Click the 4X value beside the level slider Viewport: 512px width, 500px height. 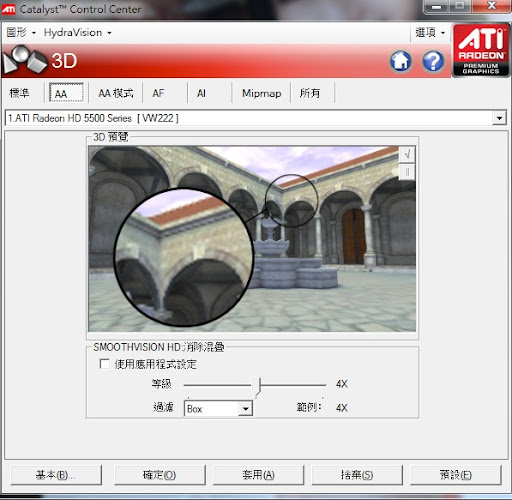(x=342, y=384)
